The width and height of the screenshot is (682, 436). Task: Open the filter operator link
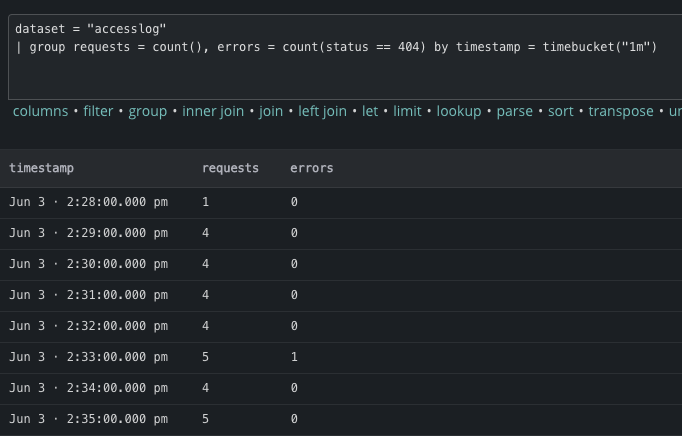click(98, 111)
